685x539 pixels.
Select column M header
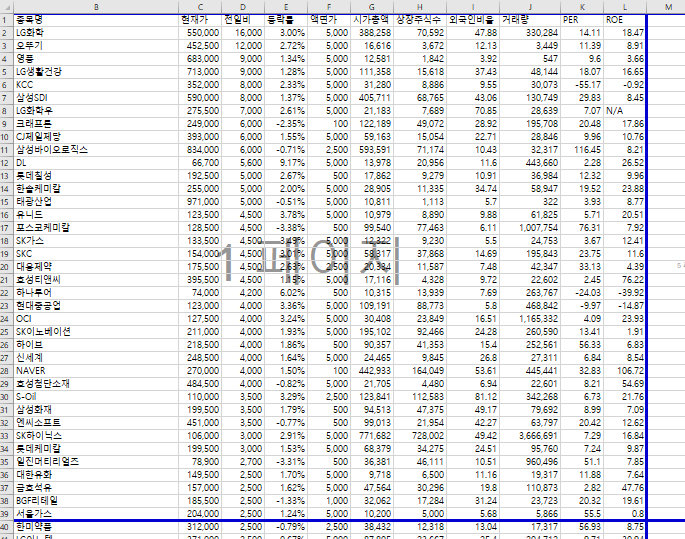pos(668,7)
